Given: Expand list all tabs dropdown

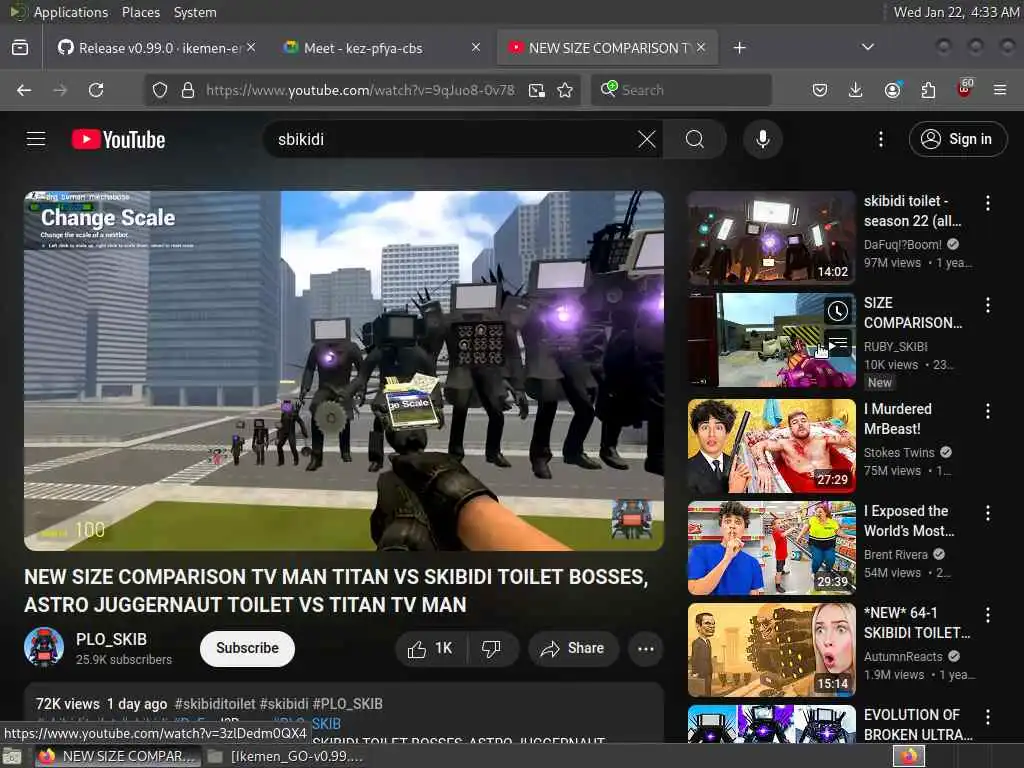Looking at the screenshot, I should click(867, 47).
